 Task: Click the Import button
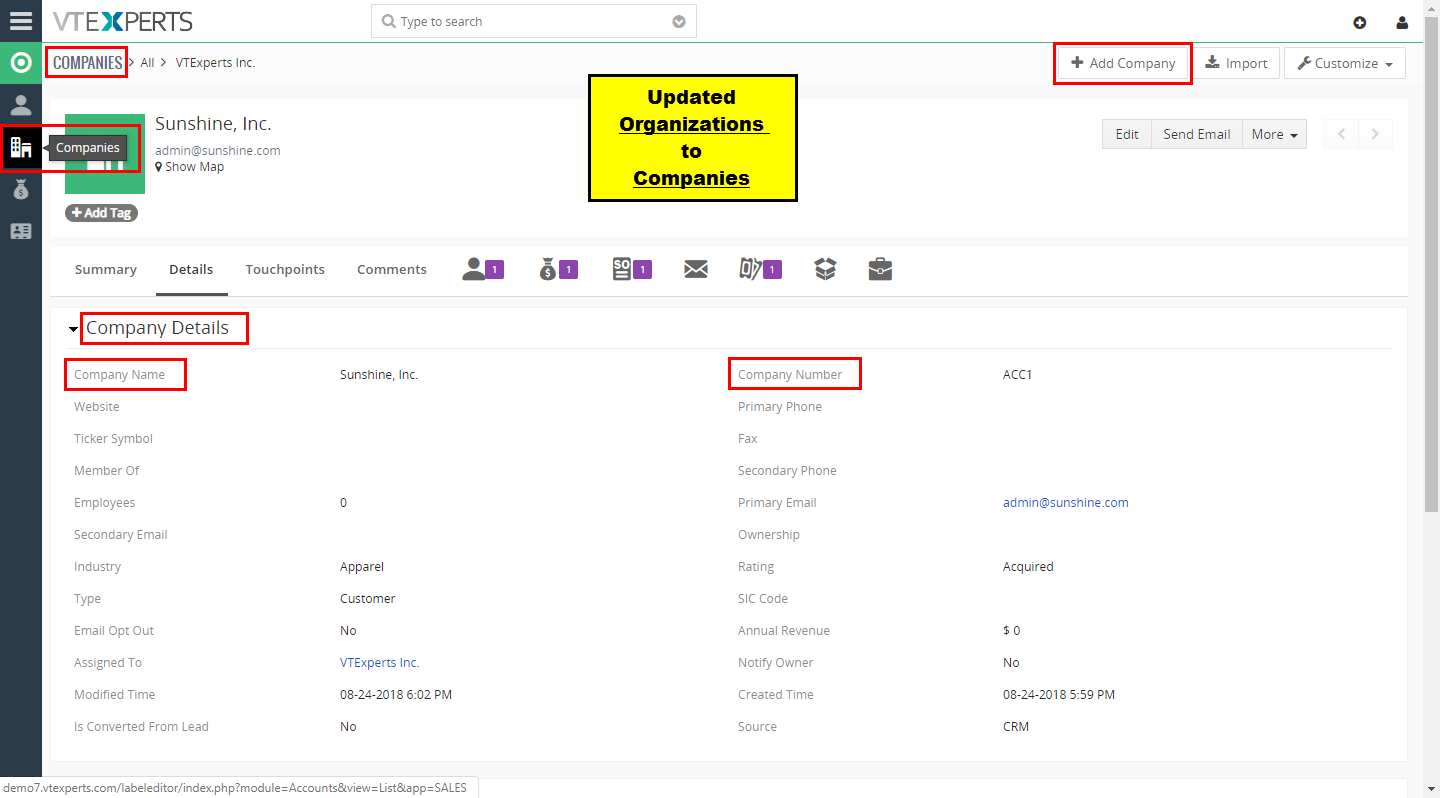[x=1236, y=63]
